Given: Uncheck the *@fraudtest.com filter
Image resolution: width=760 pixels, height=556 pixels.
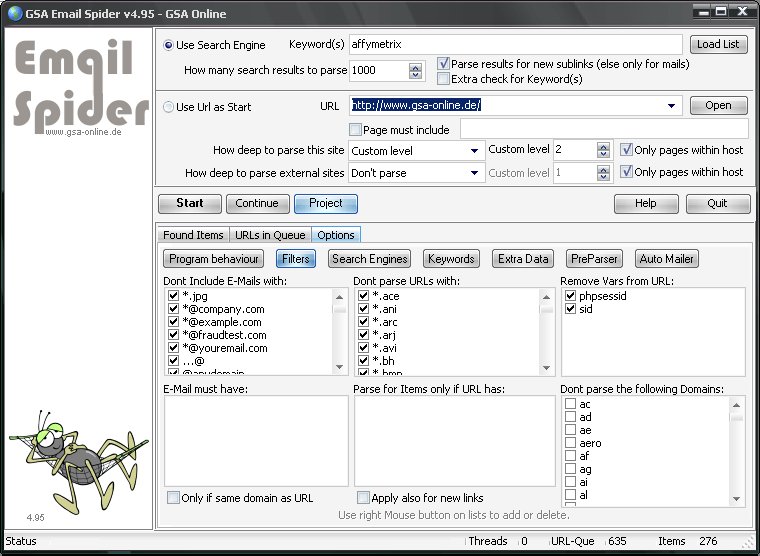Looking at the screenshot, I should click(174, 334).
